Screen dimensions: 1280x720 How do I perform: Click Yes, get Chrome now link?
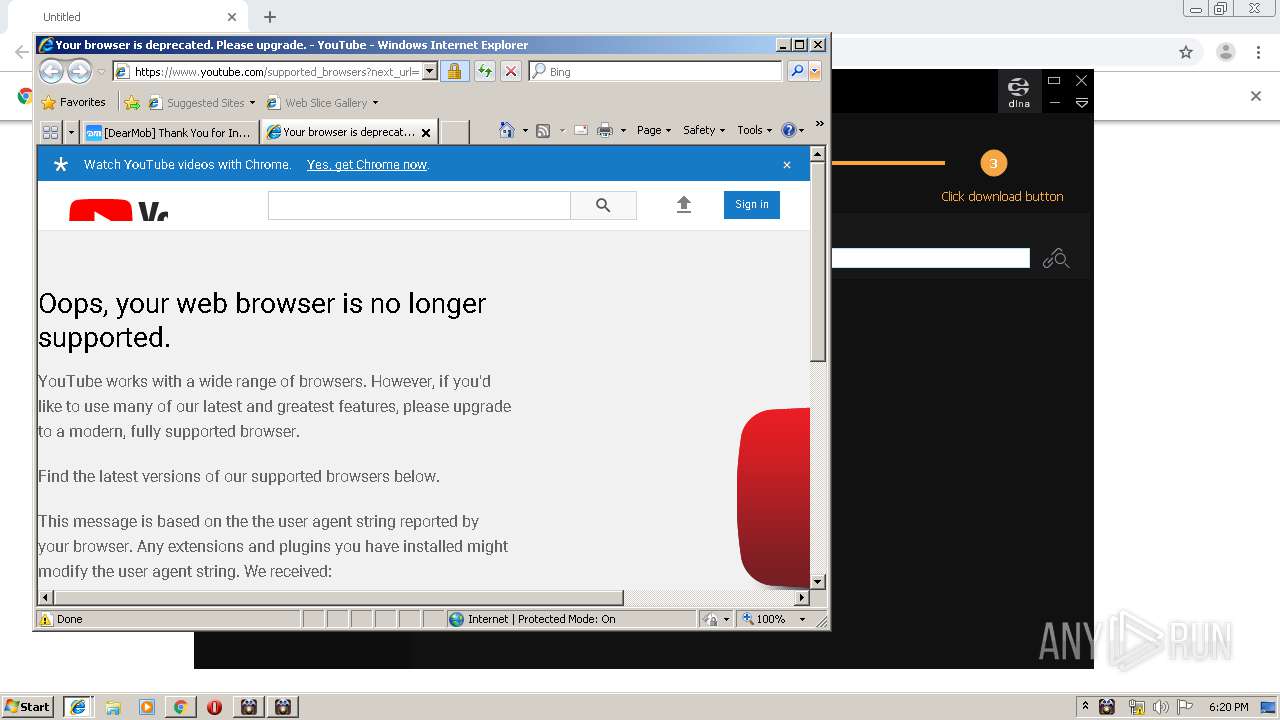(x=367, y=165)
